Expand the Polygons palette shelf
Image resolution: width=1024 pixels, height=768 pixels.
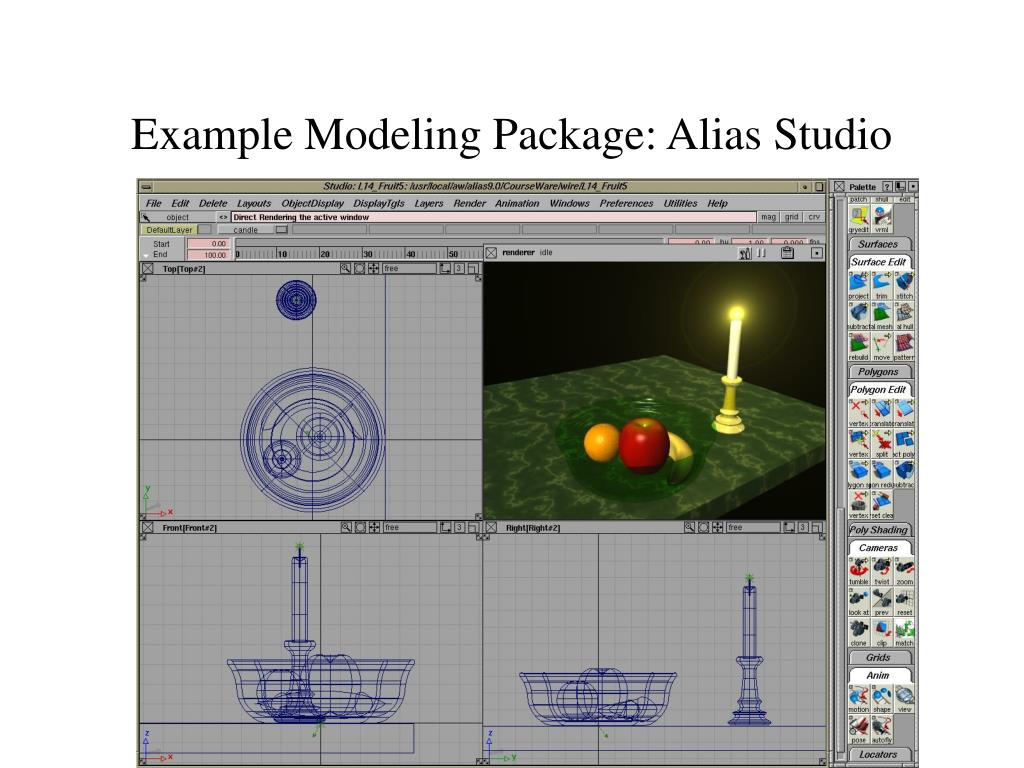pyautogui.click(x=878, y=372)
